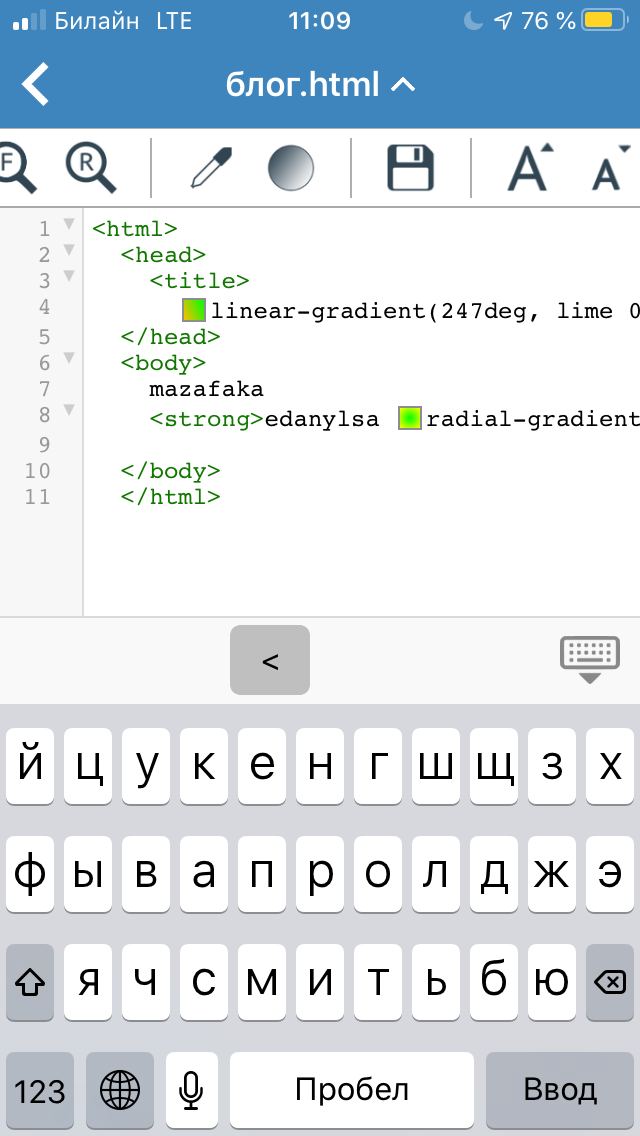640x1136 pixels.
Task: Tap the backspace delete key
Action: point(610,982)
